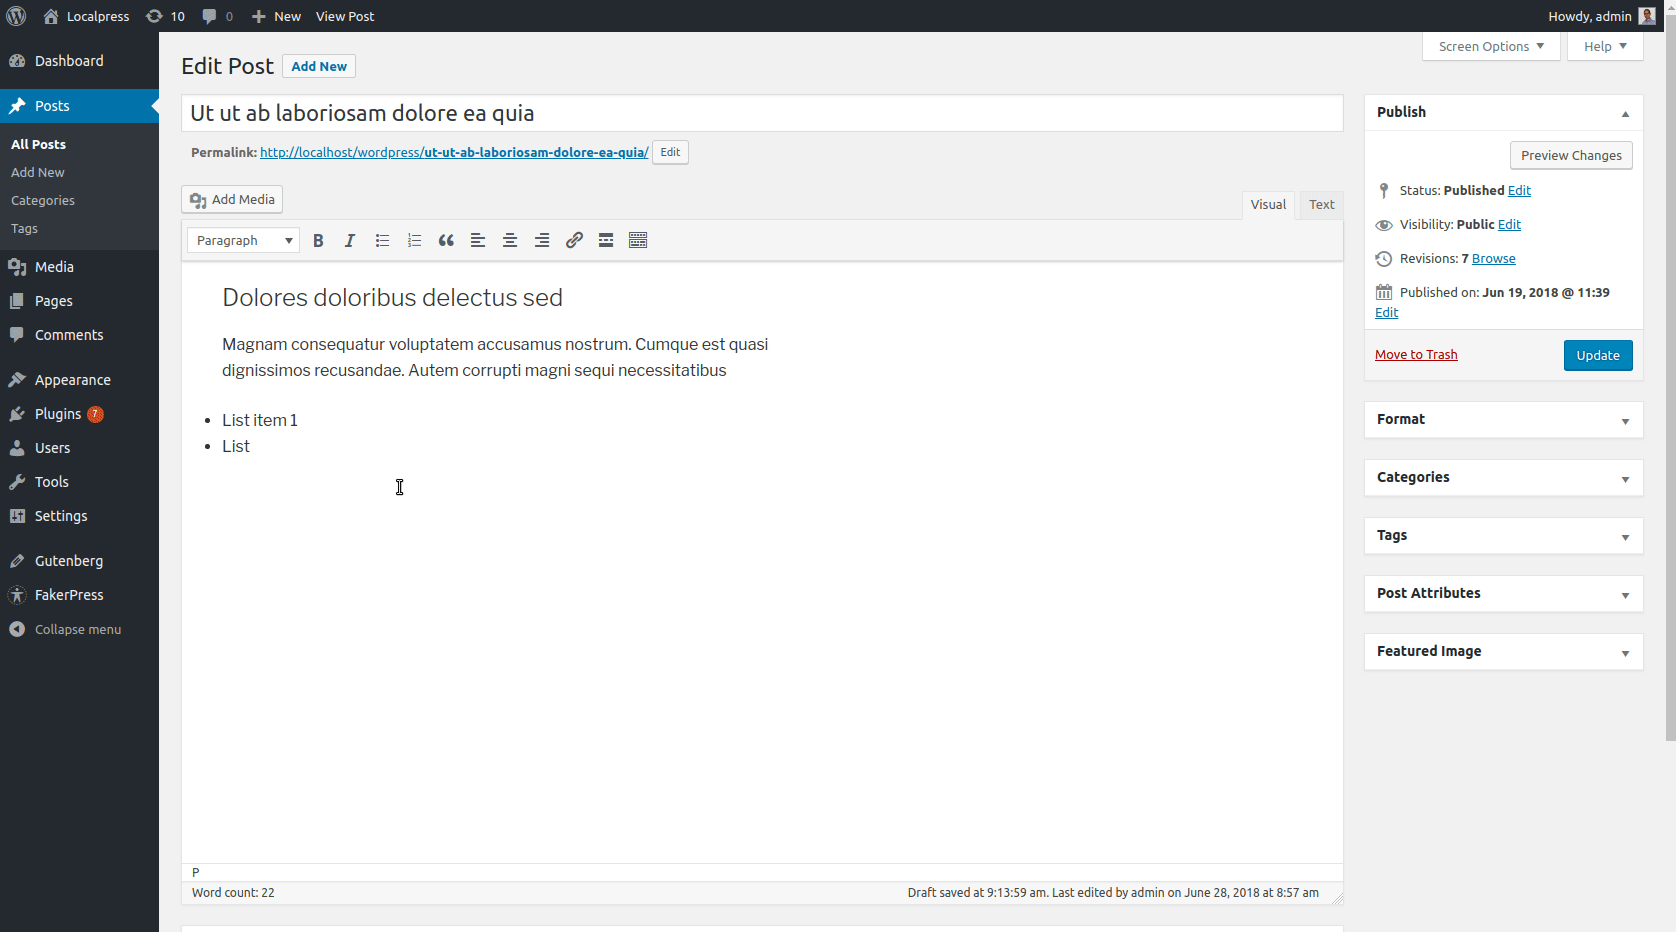Apply italic formatting from the toolbar
The height and width of the screenshot is (932, 1676).
coord(350,240)
